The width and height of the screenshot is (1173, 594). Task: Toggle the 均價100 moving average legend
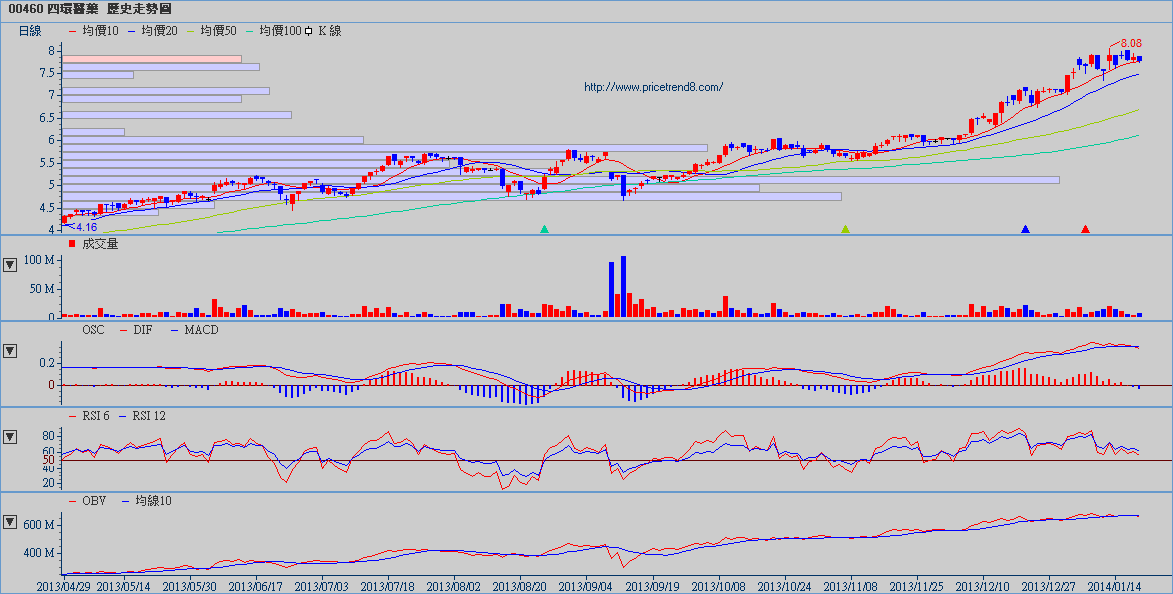click(279, 31)
